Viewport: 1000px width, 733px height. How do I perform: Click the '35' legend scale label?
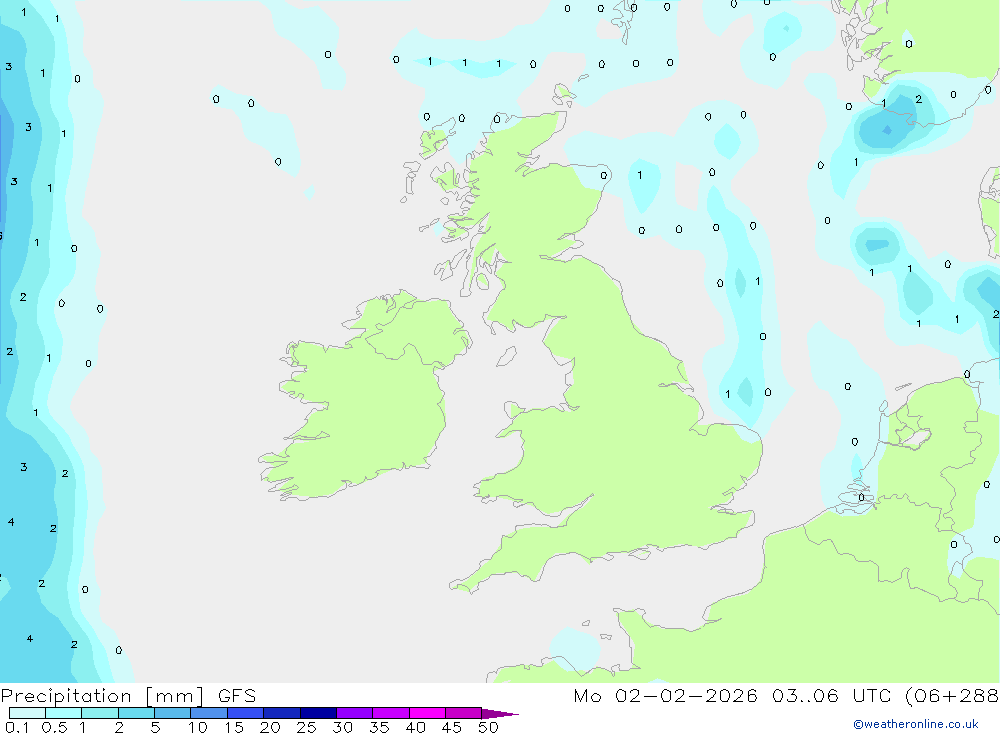(379, 727)
